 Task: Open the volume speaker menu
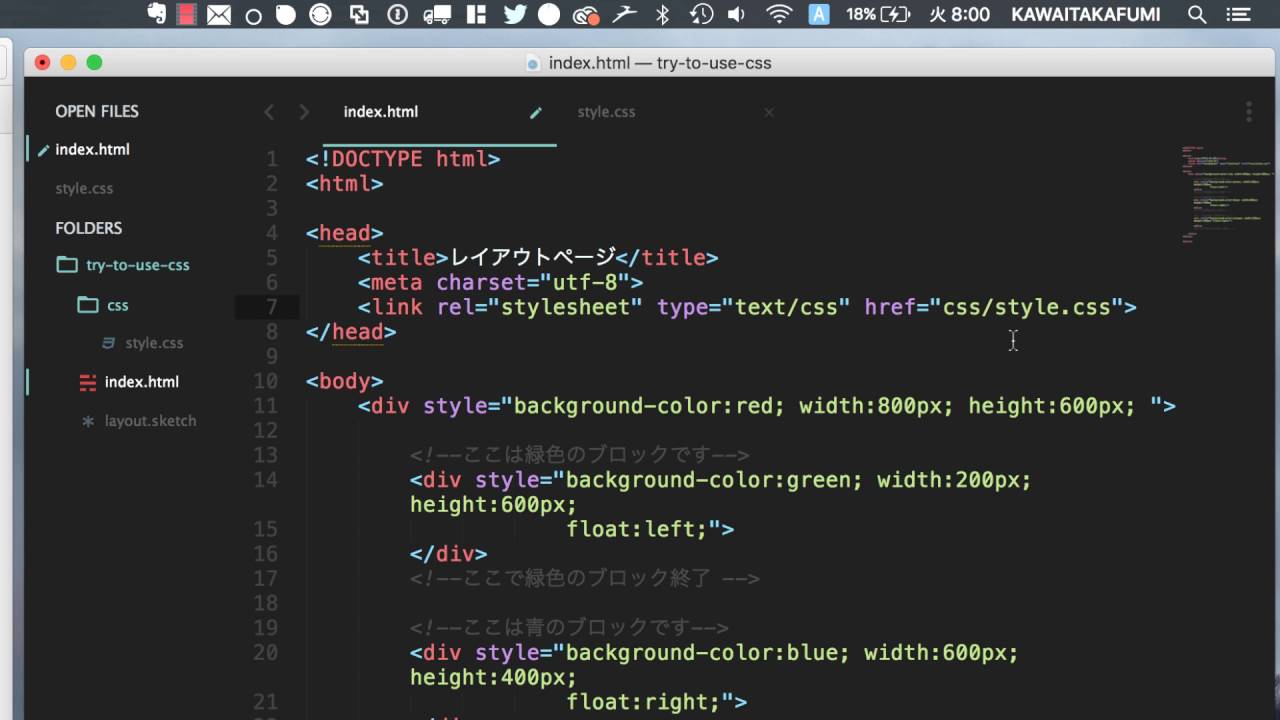coord(736,14)
